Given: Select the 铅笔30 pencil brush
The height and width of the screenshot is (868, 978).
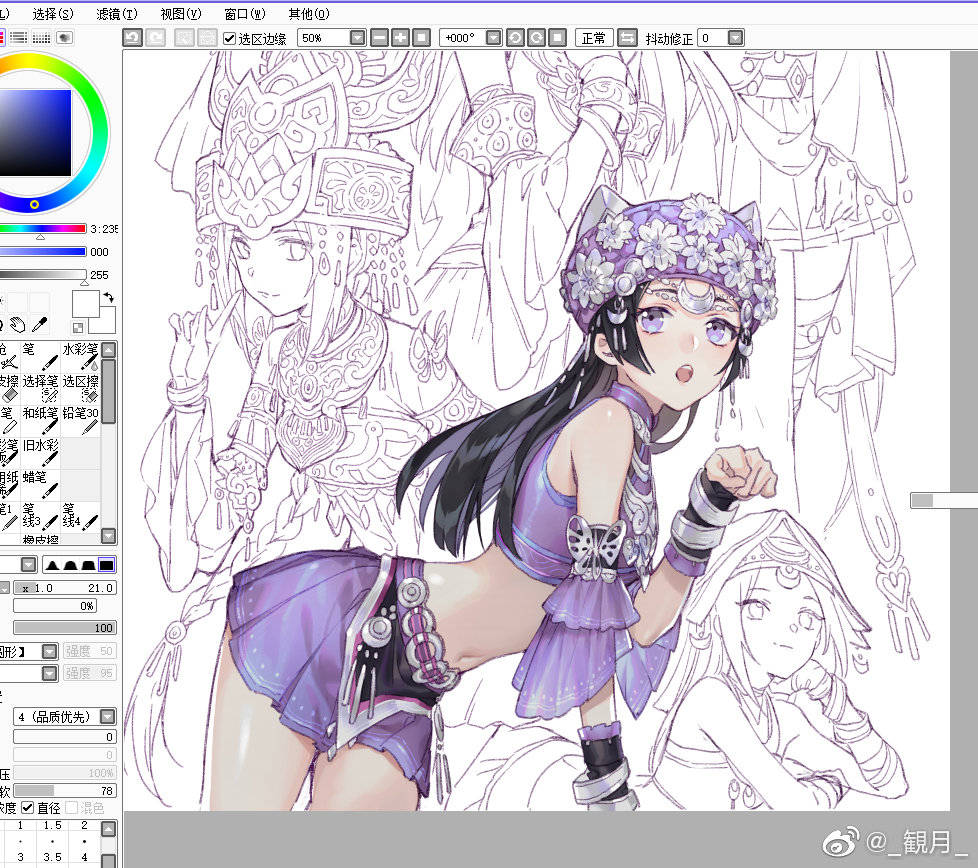Looking at the screenshot, I should tap(80, 421).
